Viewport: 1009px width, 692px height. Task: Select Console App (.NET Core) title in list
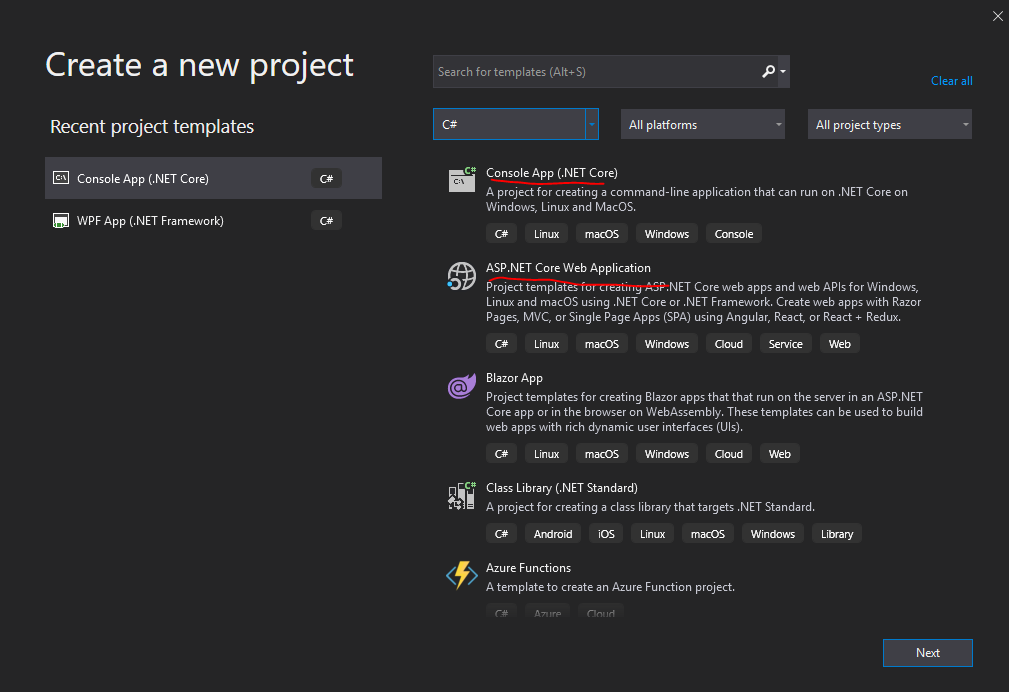click(x=551, y=173)
